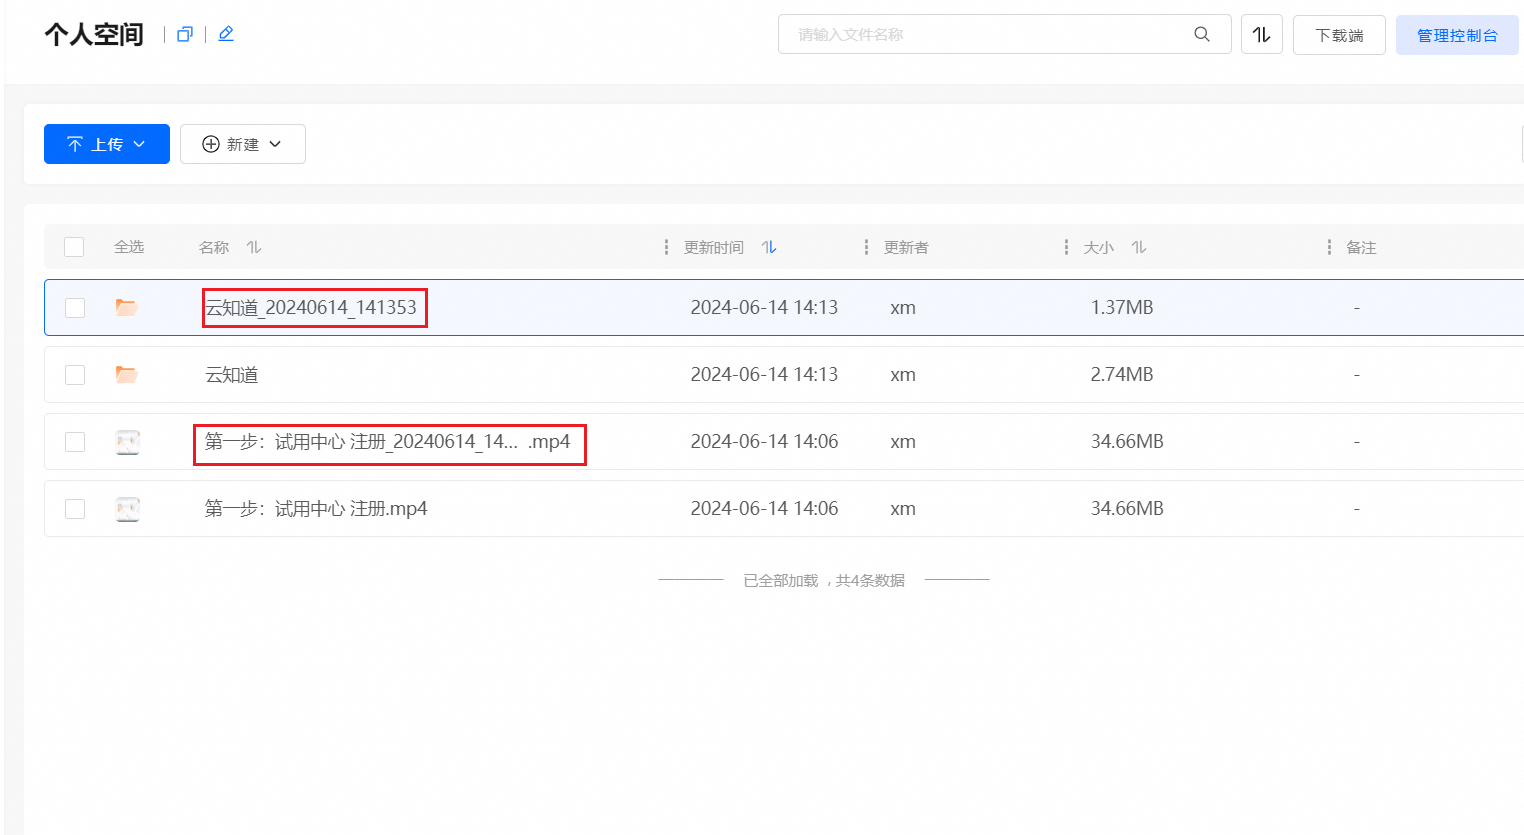Image resolution: width=1524 pixels, height=835 pixels.
Task: Check box for 第一步：试用中心 注册.mp4
Action: 75,509
